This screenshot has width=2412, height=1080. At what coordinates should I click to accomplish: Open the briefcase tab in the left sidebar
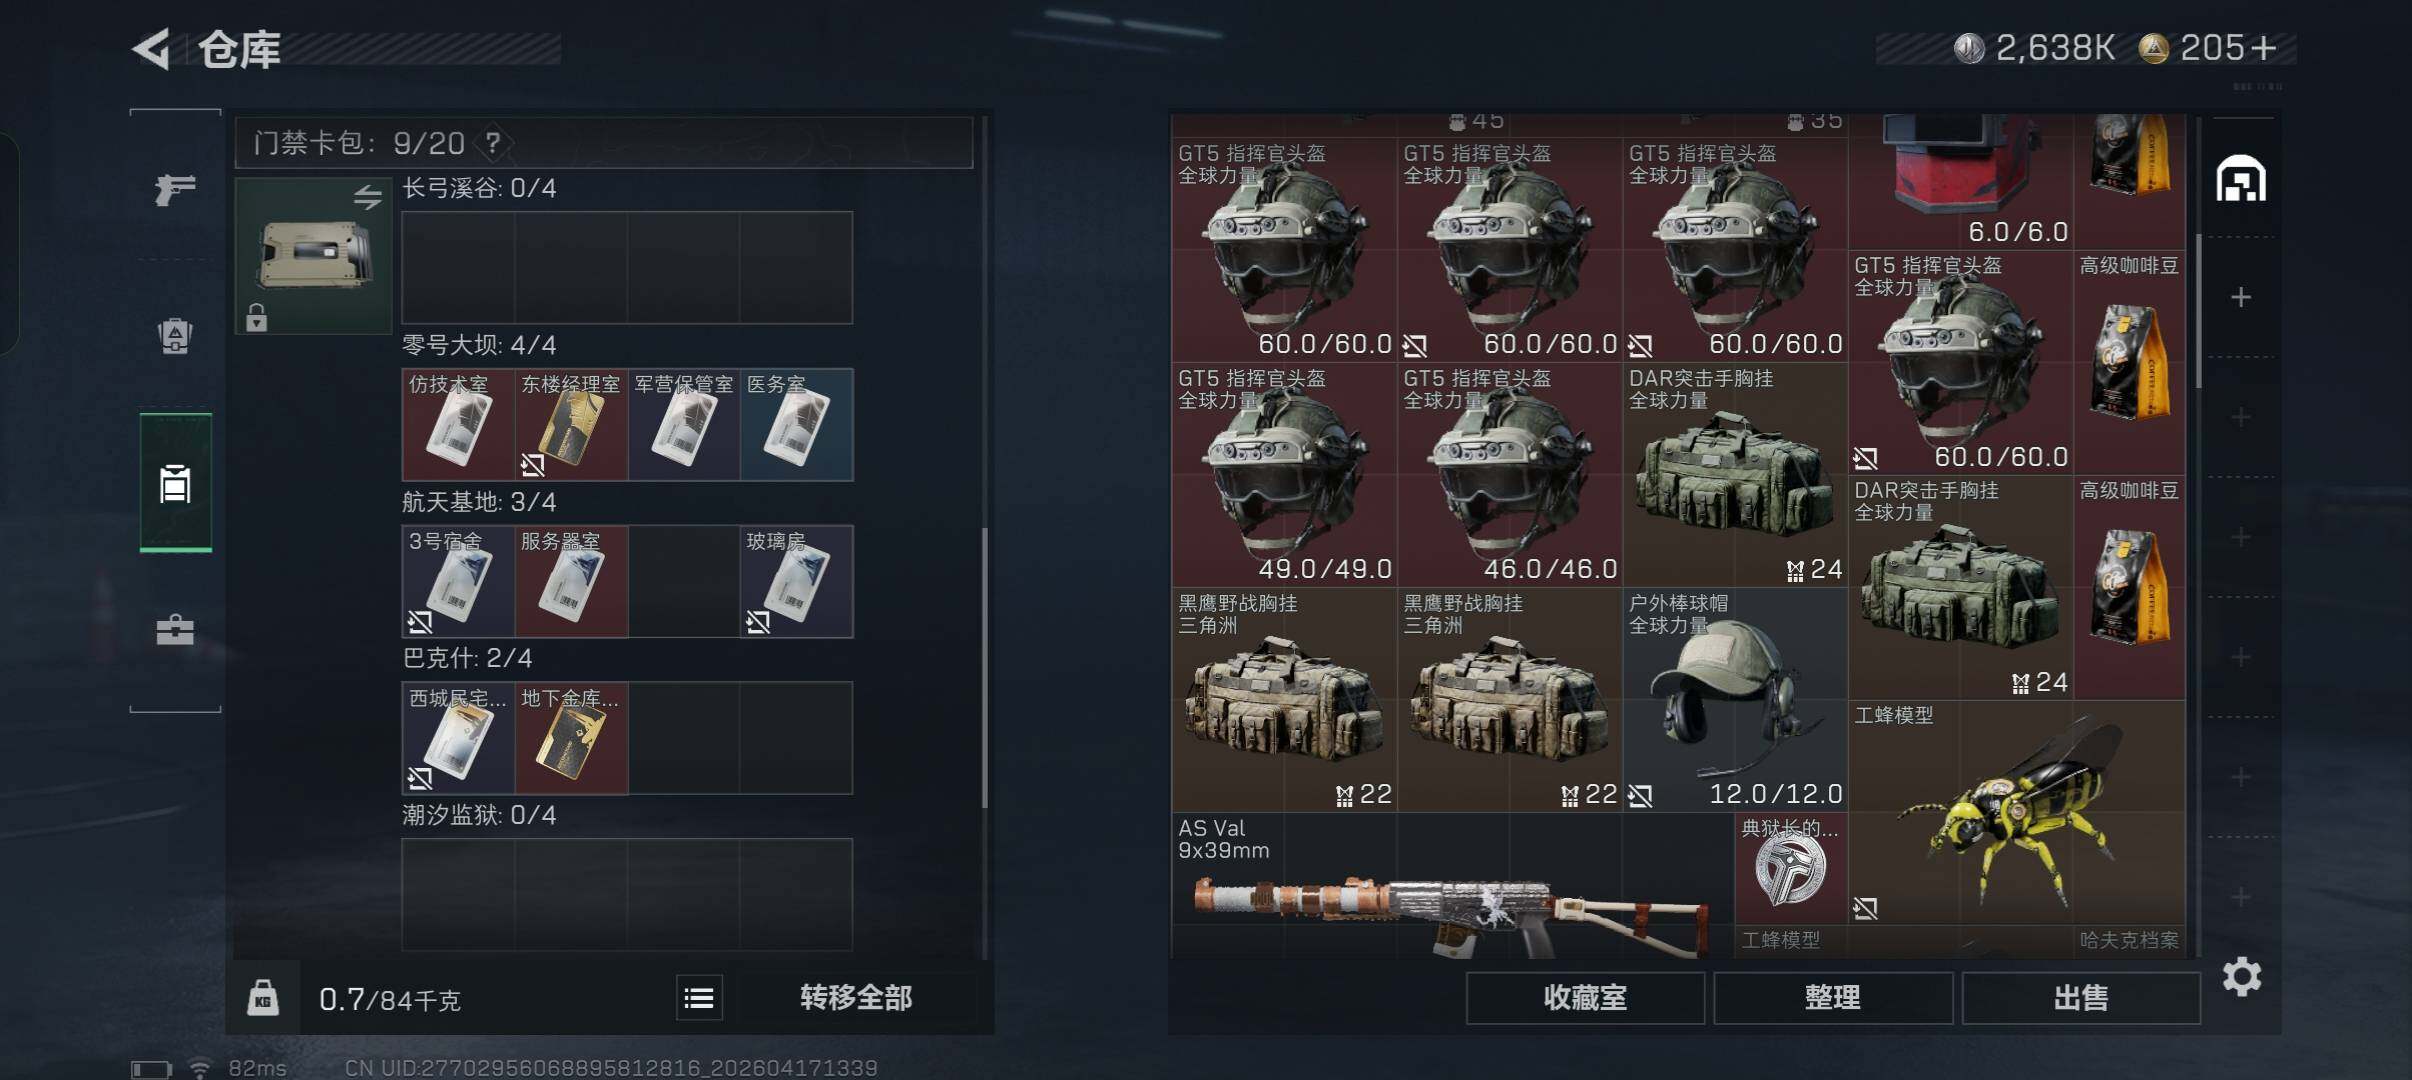coord(175,630)
